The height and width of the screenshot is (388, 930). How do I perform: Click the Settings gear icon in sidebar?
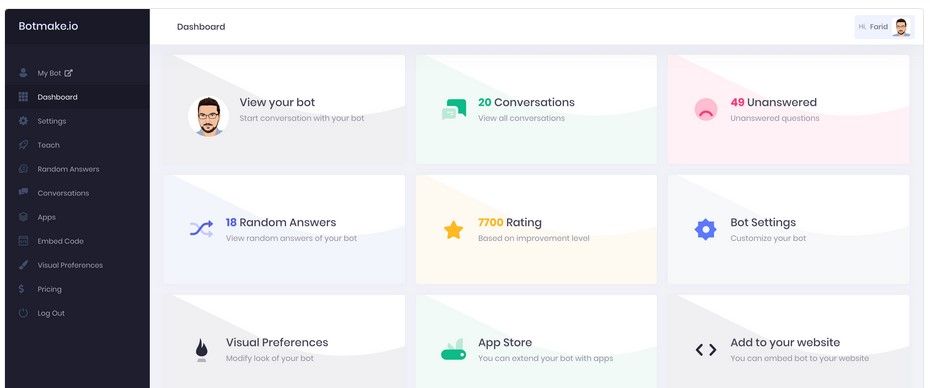(23, 121)
